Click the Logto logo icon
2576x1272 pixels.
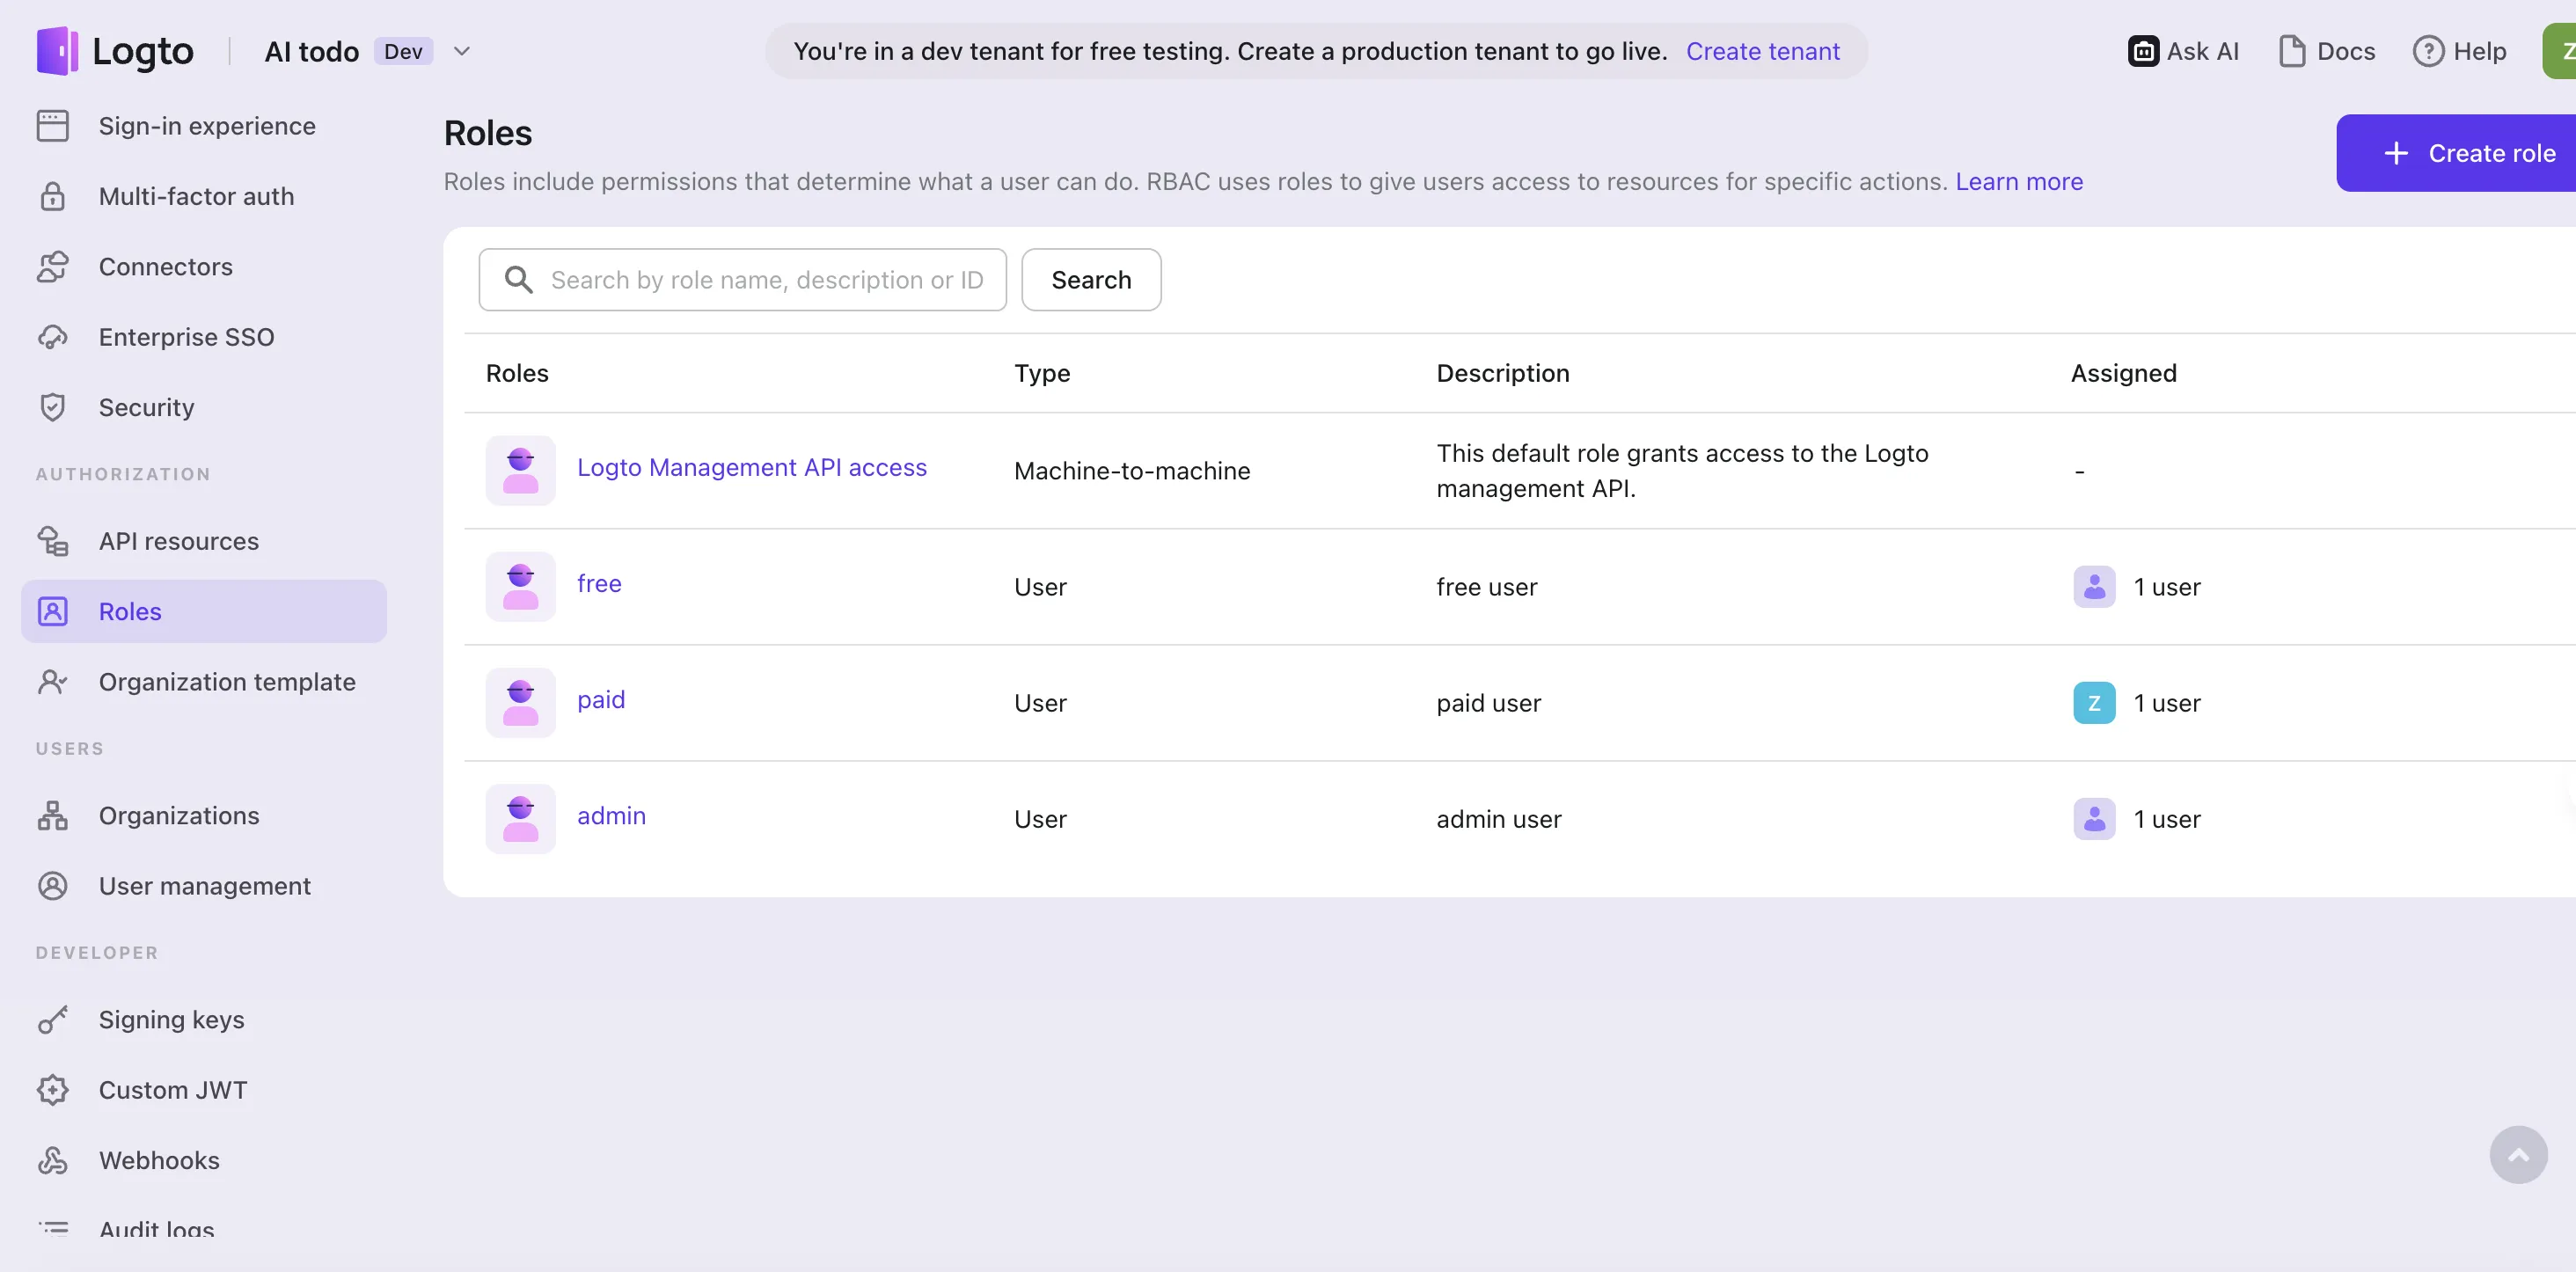pyautogui.click(x=57, y=51)
